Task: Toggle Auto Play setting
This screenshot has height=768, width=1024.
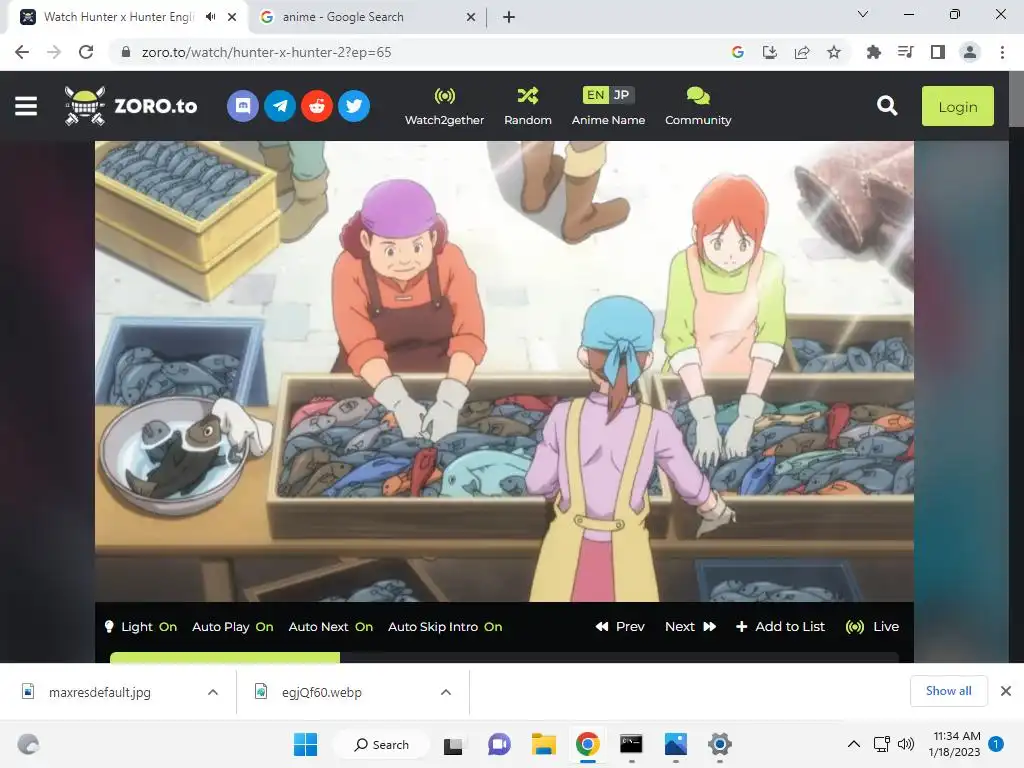Action: click(x=232, y=627)
